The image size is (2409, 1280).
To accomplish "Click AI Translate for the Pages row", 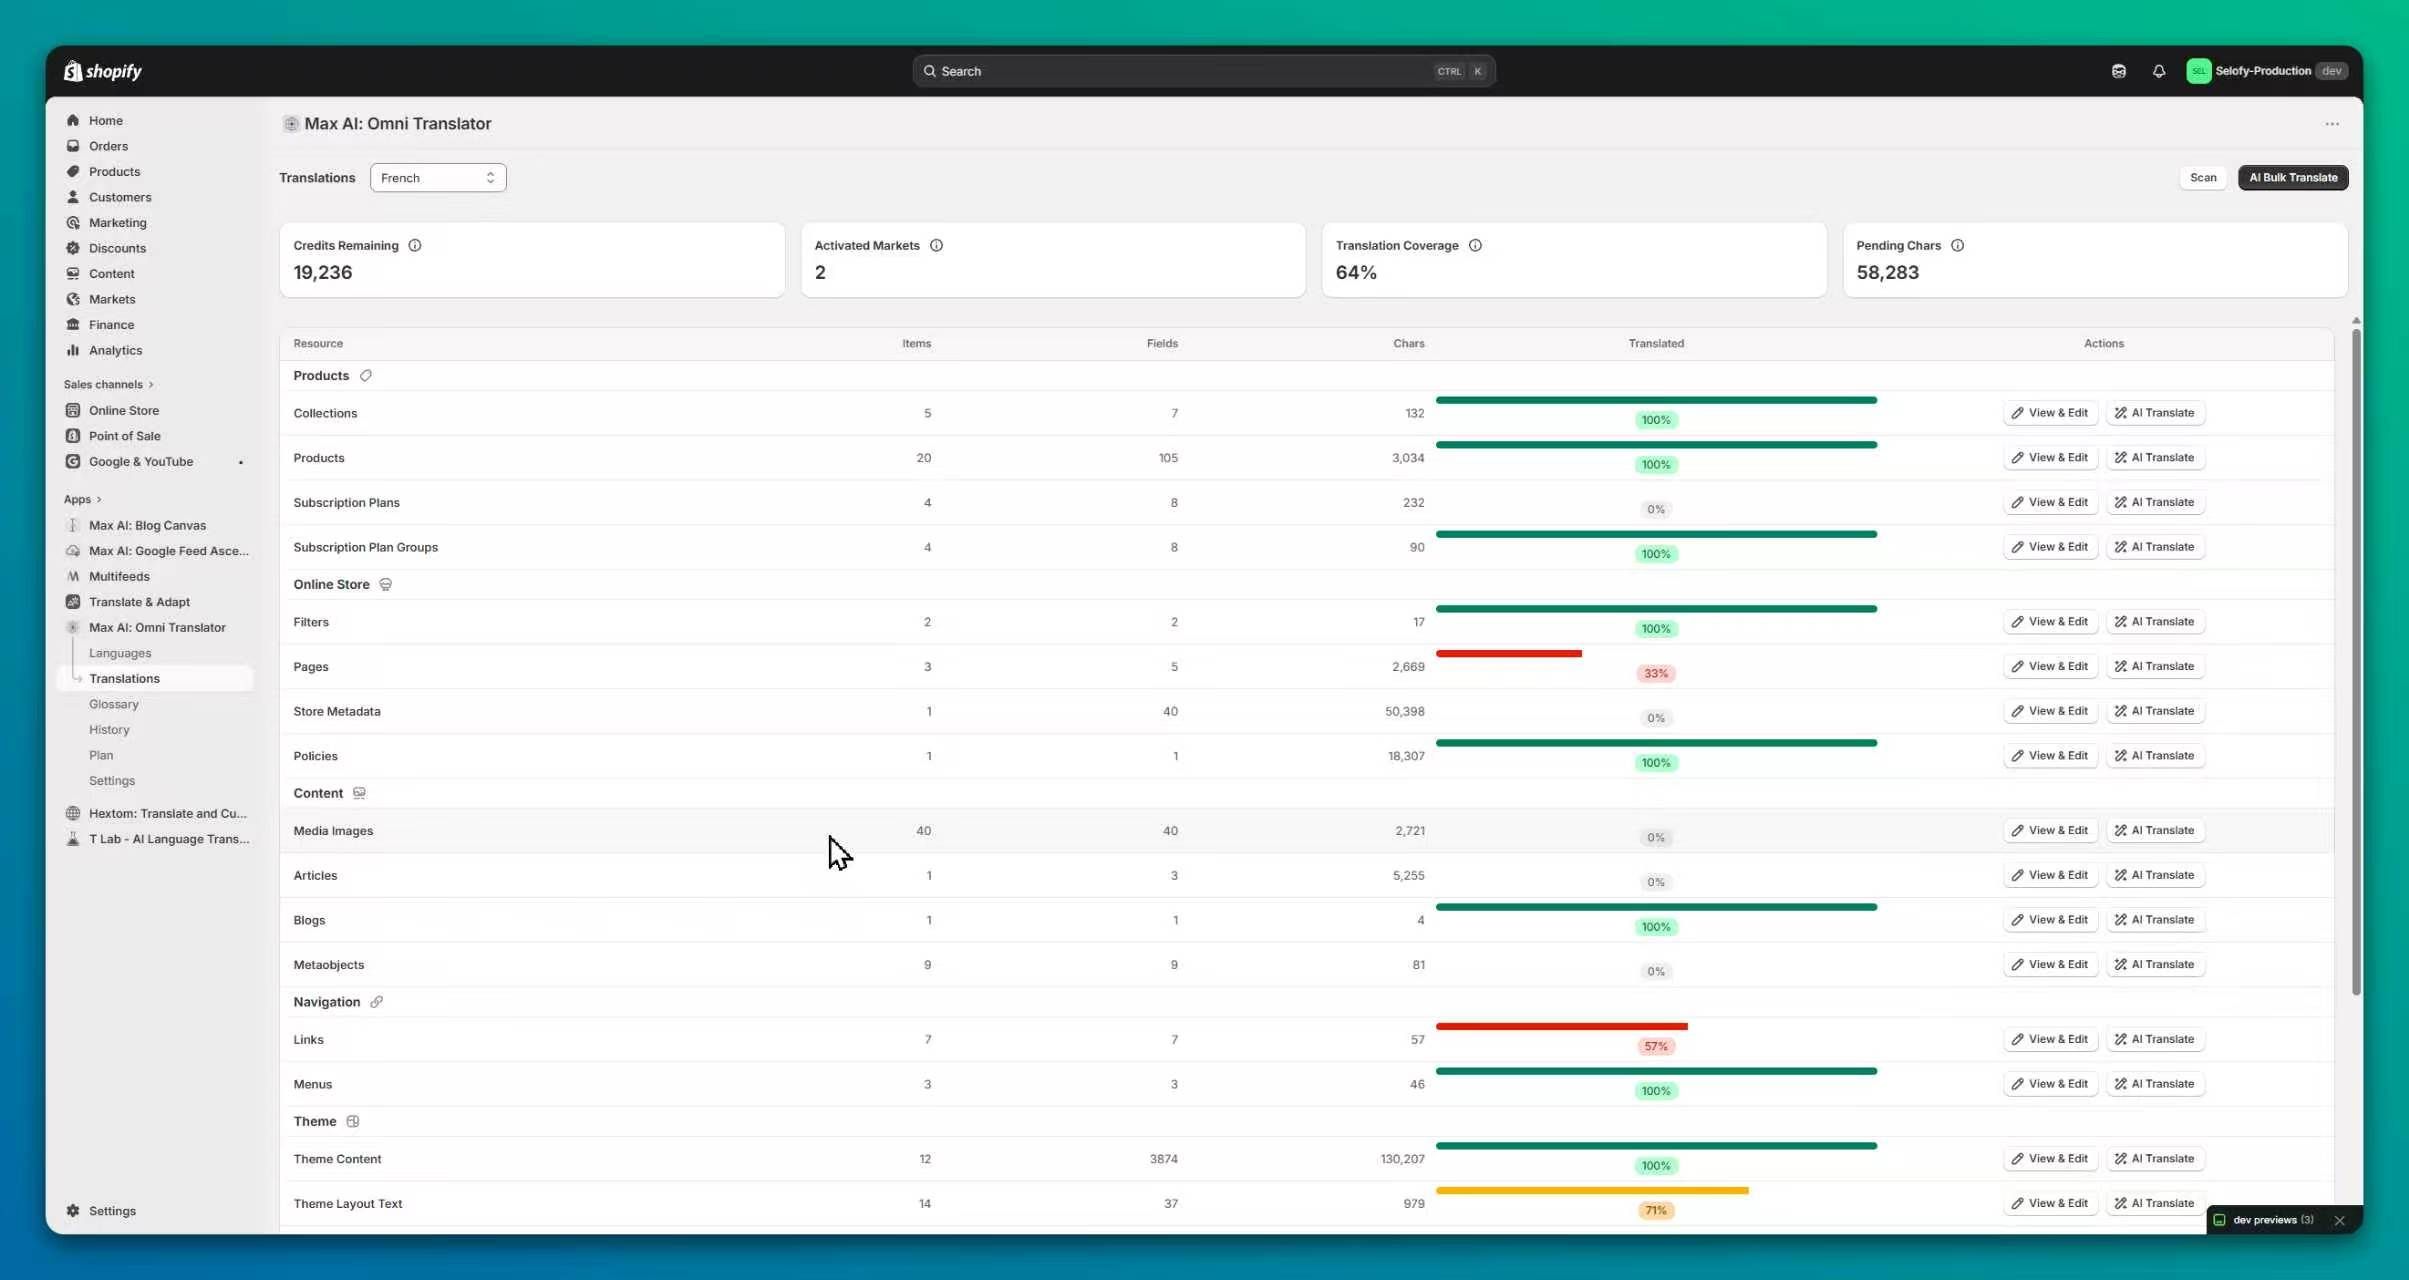I will [x=2154, y=667].
